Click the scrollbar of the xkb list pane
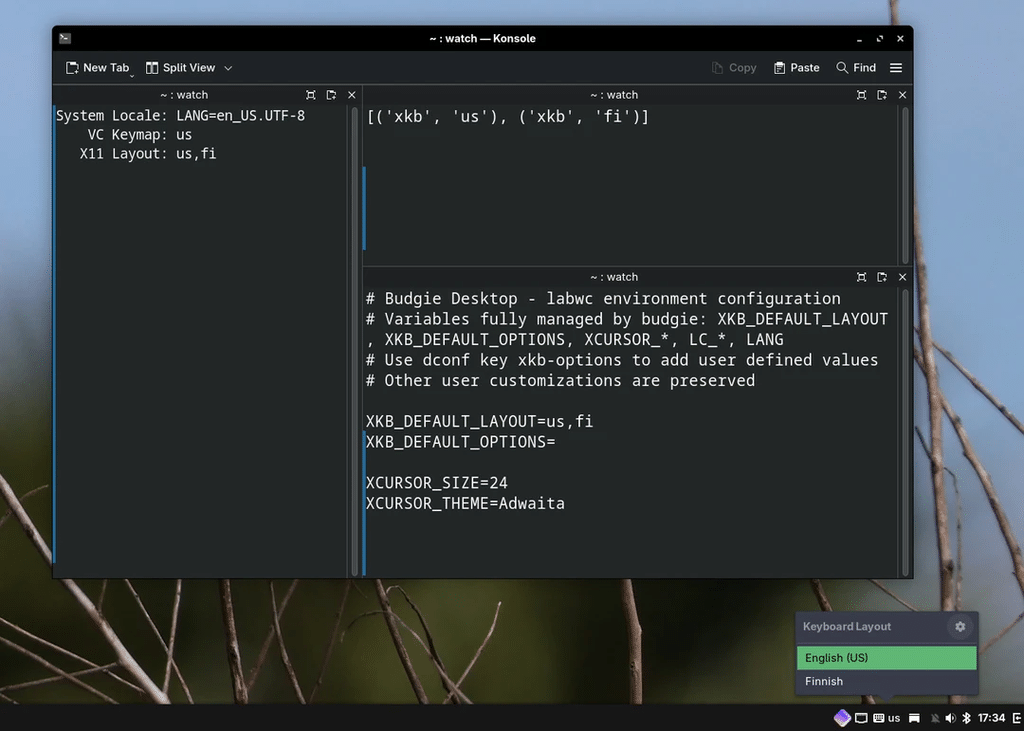The width and height of the screenshot is (1024, 731). [x=905, y=185]
